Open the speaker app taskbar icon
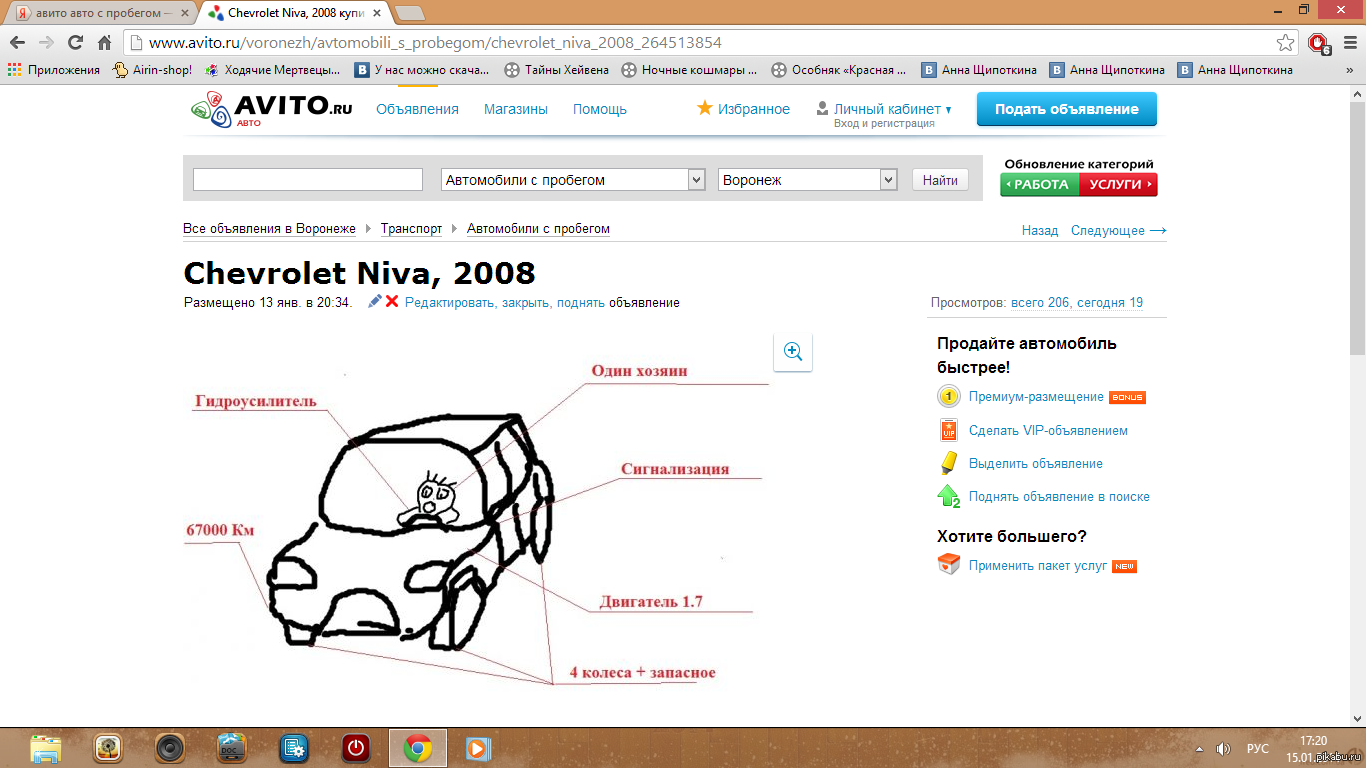1366x768 pixels. point(170,748)
